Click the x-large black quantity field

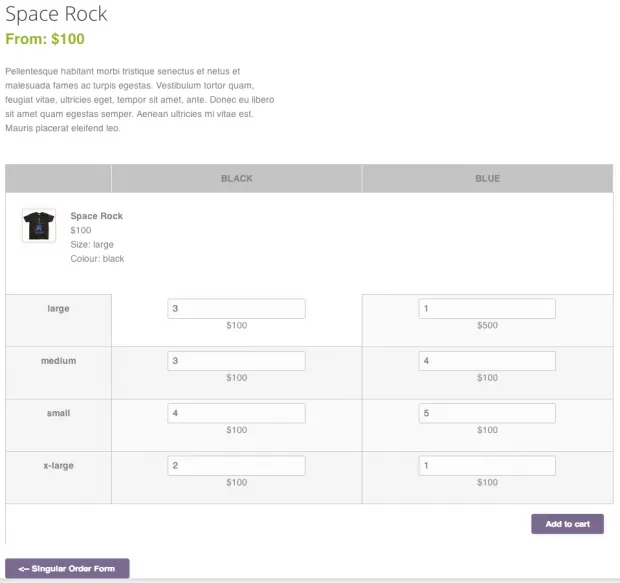pyautogui.click(x=236, y=466)
